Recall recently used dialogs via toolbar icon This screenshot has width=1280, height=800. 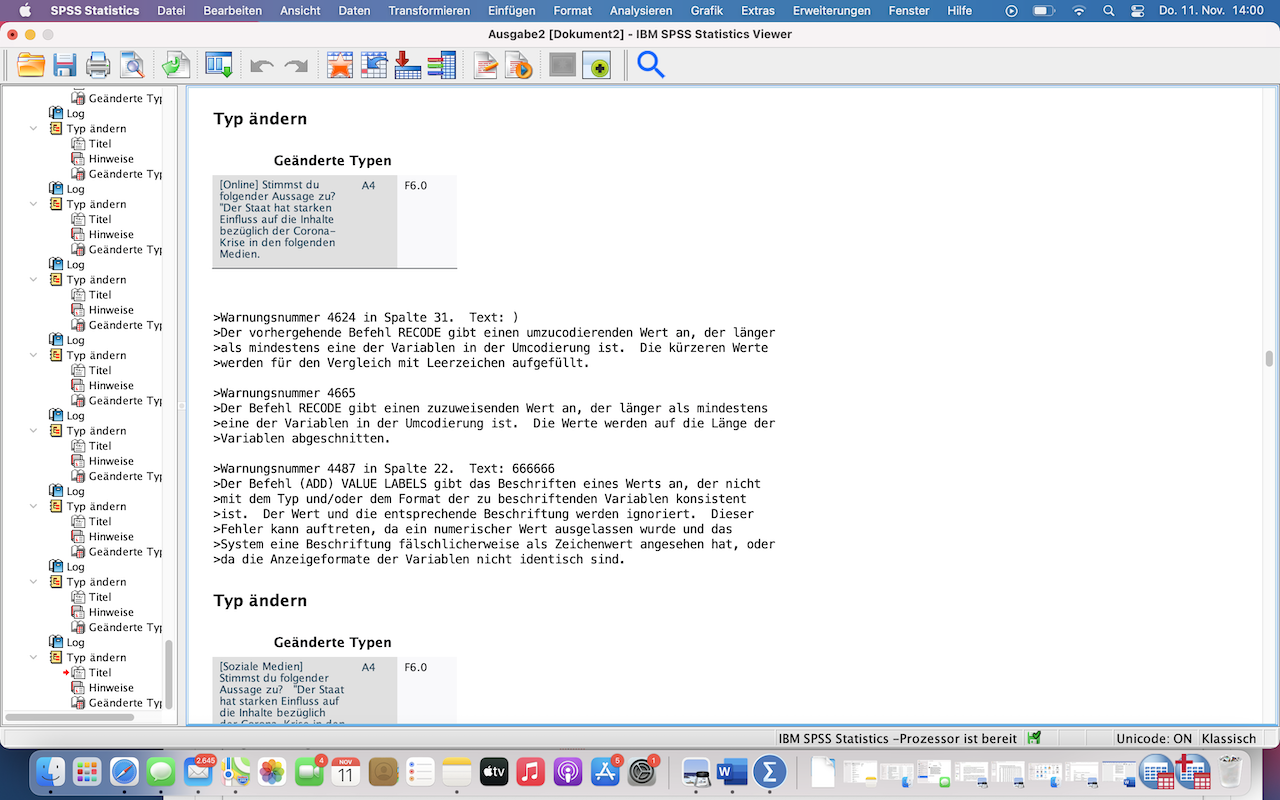click(219, 66)
